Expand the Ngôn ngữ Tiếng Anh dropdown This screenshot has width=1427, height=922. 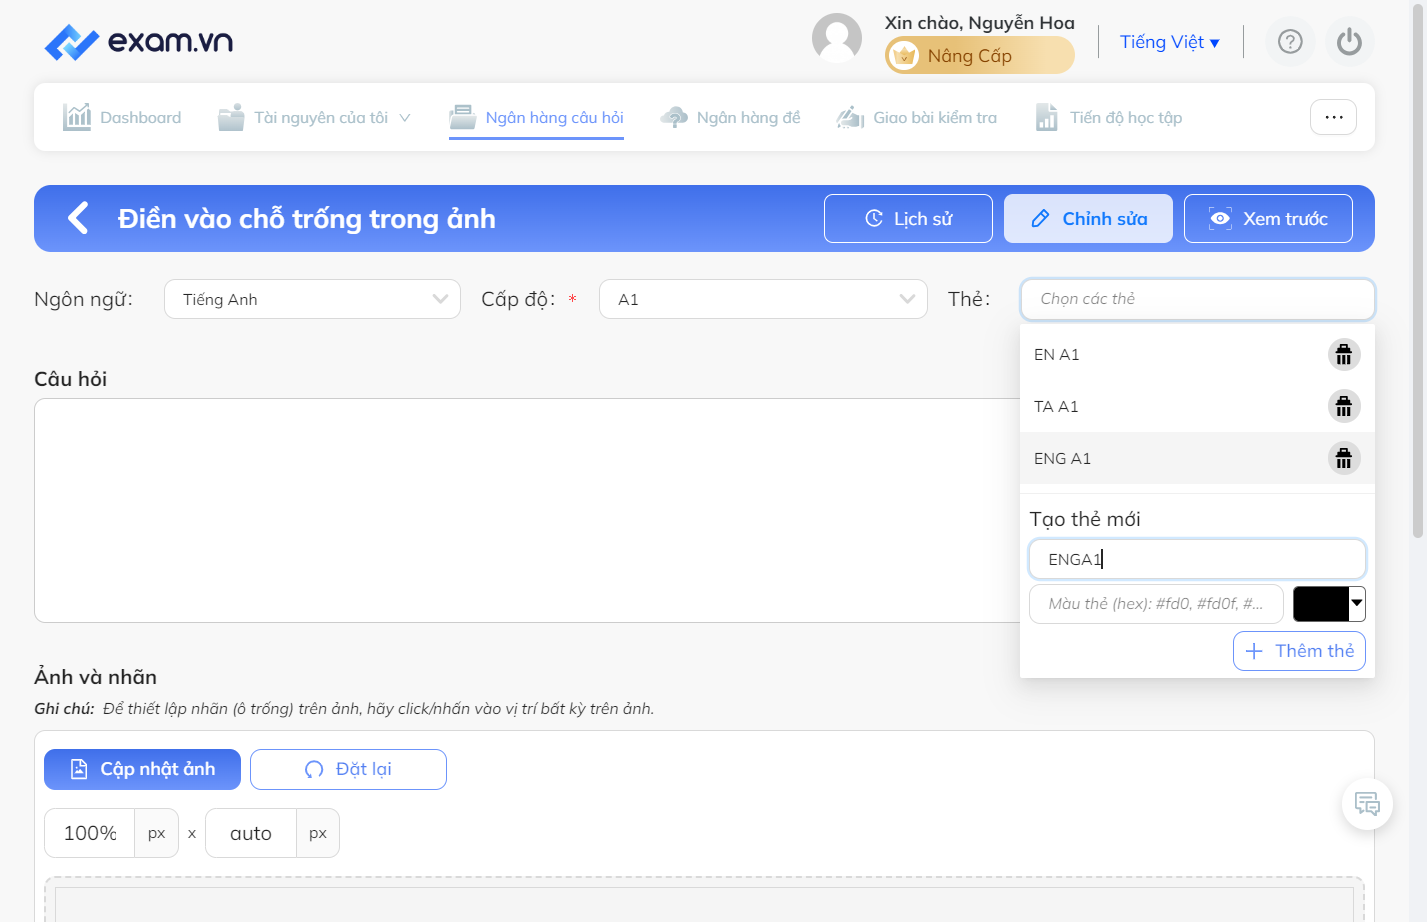point(312,299)
